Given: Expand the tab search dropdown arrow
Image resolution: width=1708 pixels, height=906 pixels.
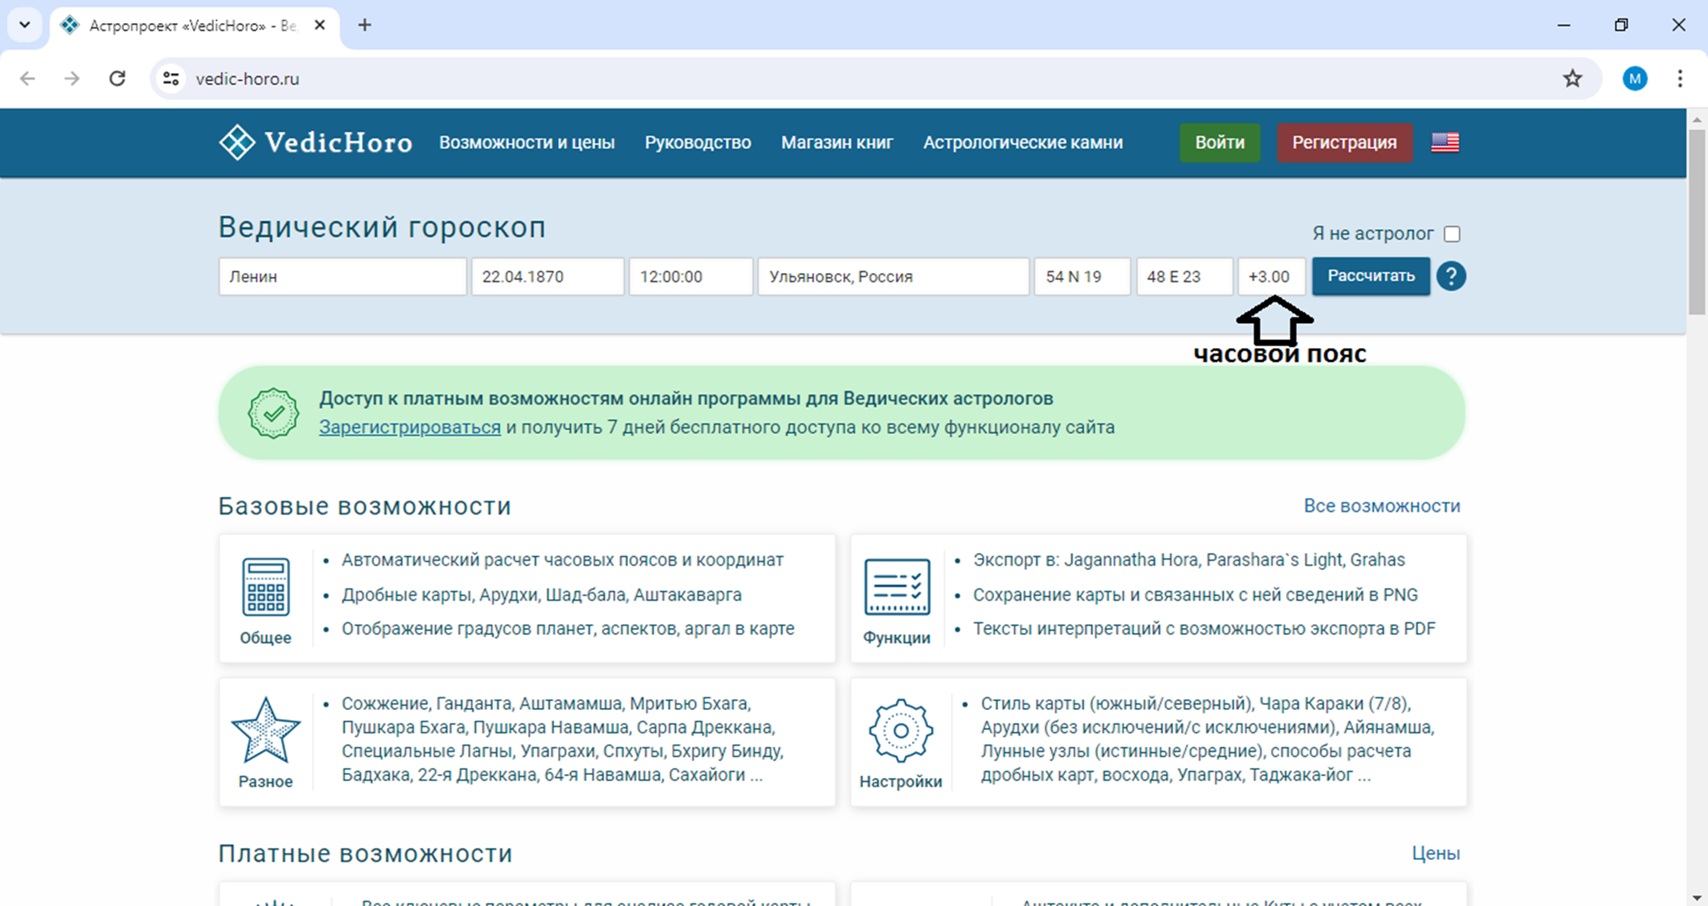Looking at the screenshot, I should click(25, 25).
